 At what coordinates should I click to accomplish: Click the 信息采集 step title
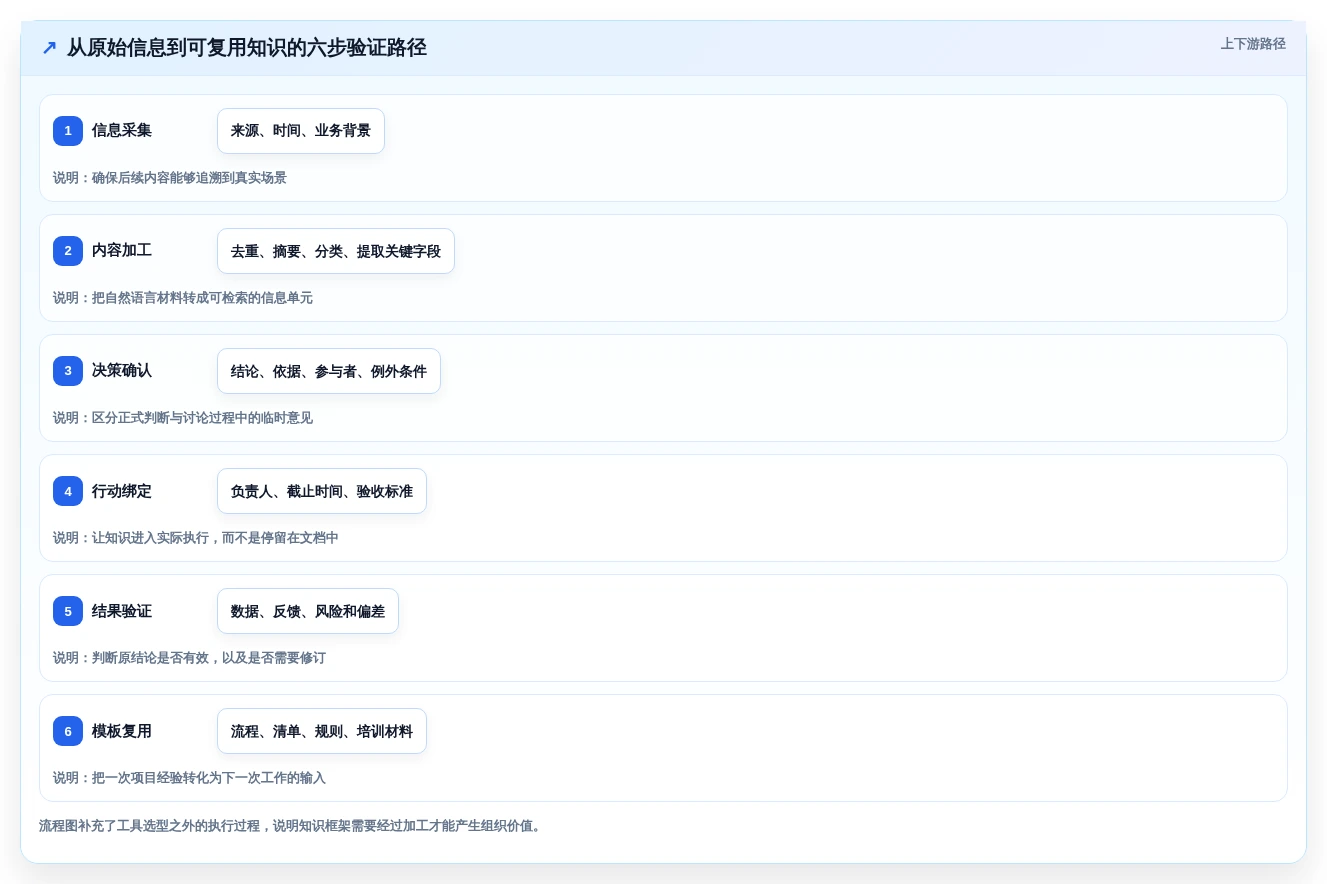click(x=122, y=131)
